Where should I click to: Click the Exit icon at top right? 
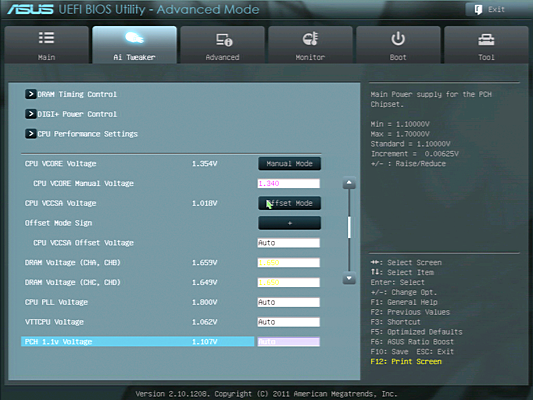coord(478,10)
